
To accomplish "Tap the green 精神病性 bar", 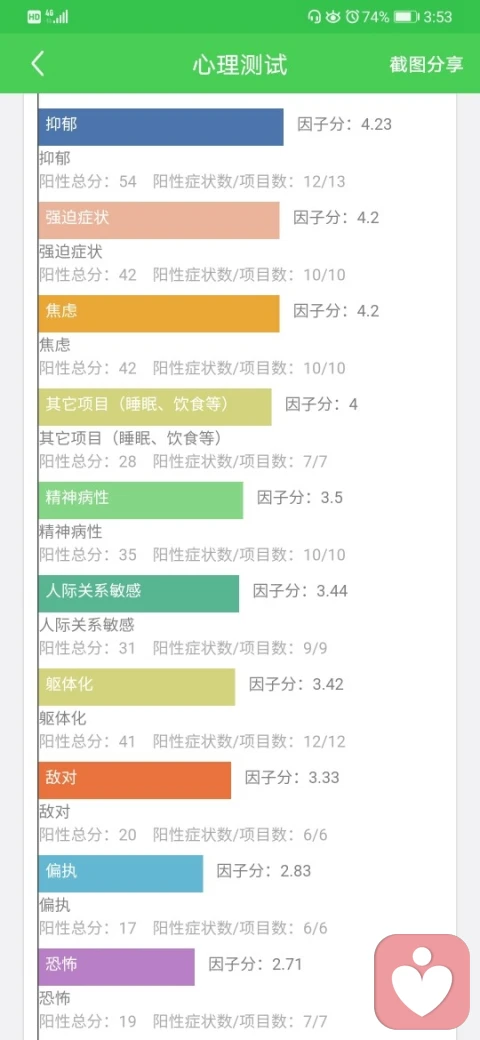I will [141, 501].
